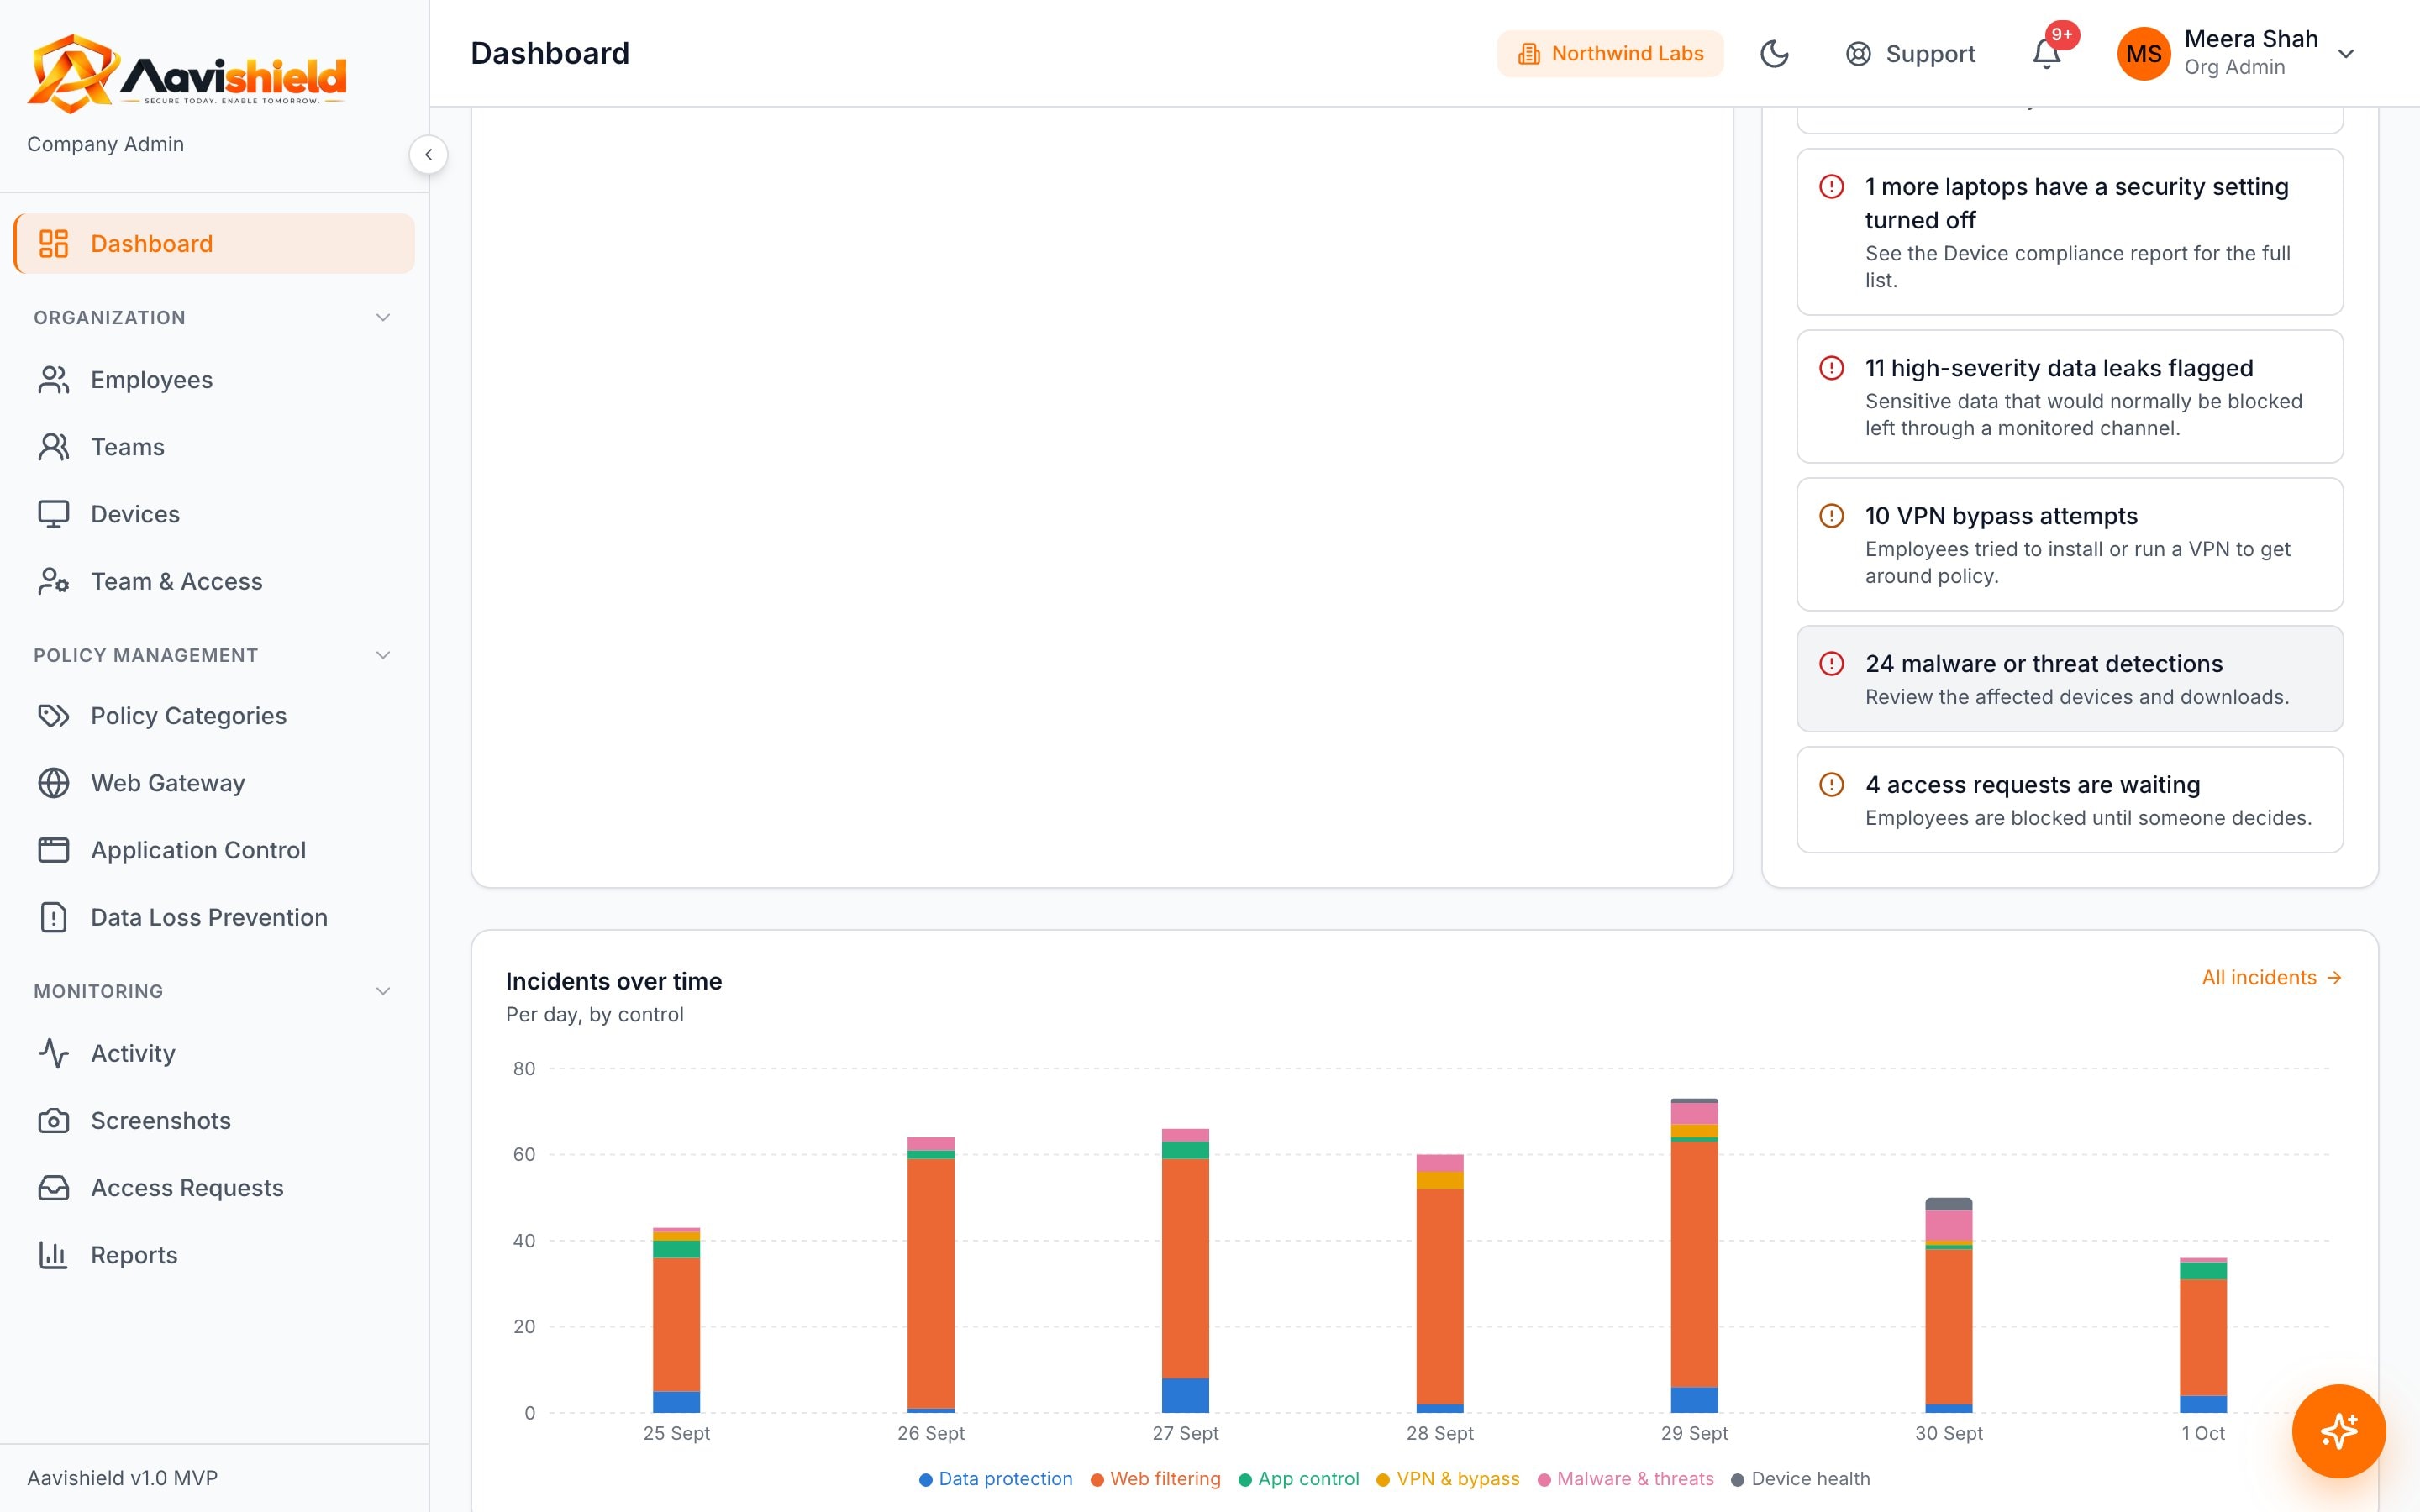Collapse the sidebar with the arrow button
Viewport: 2420px width, 1512px height.
(x=428, y=155)
